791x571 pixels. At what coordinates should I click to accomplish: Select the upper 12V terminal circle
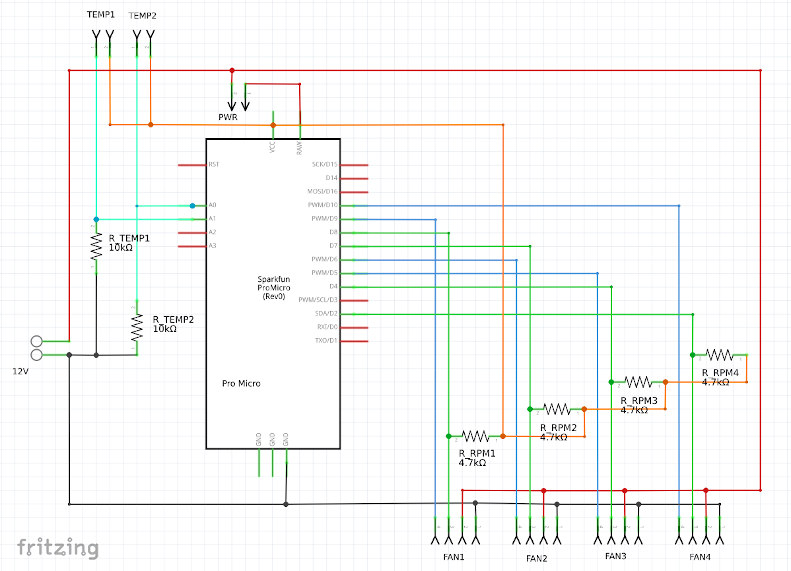point(36,341)
